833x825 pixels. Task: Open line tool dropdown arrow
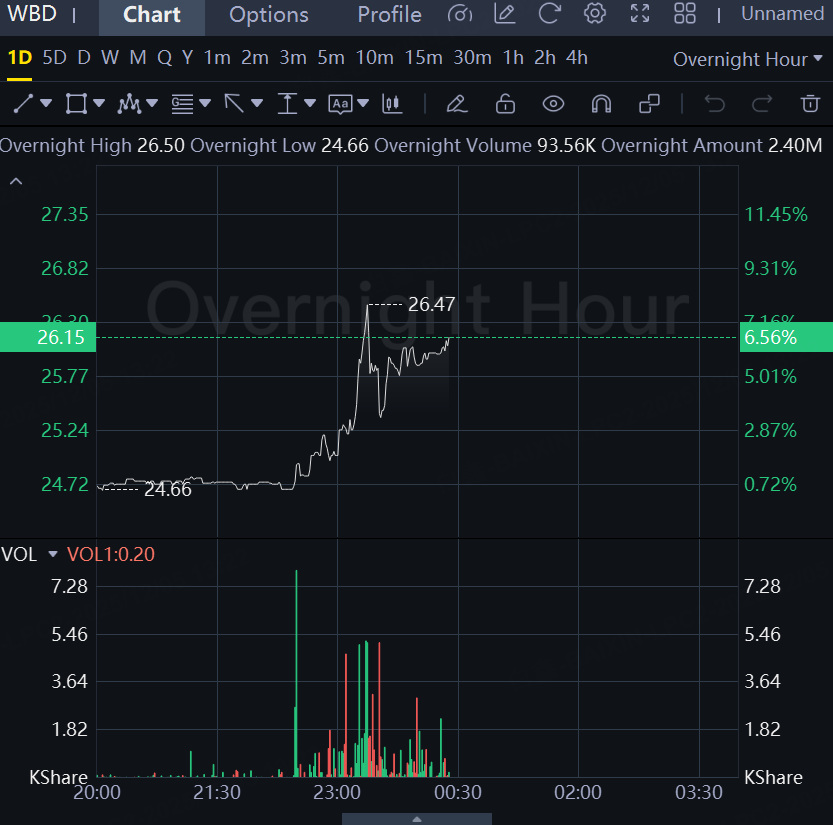pos(46,103)
